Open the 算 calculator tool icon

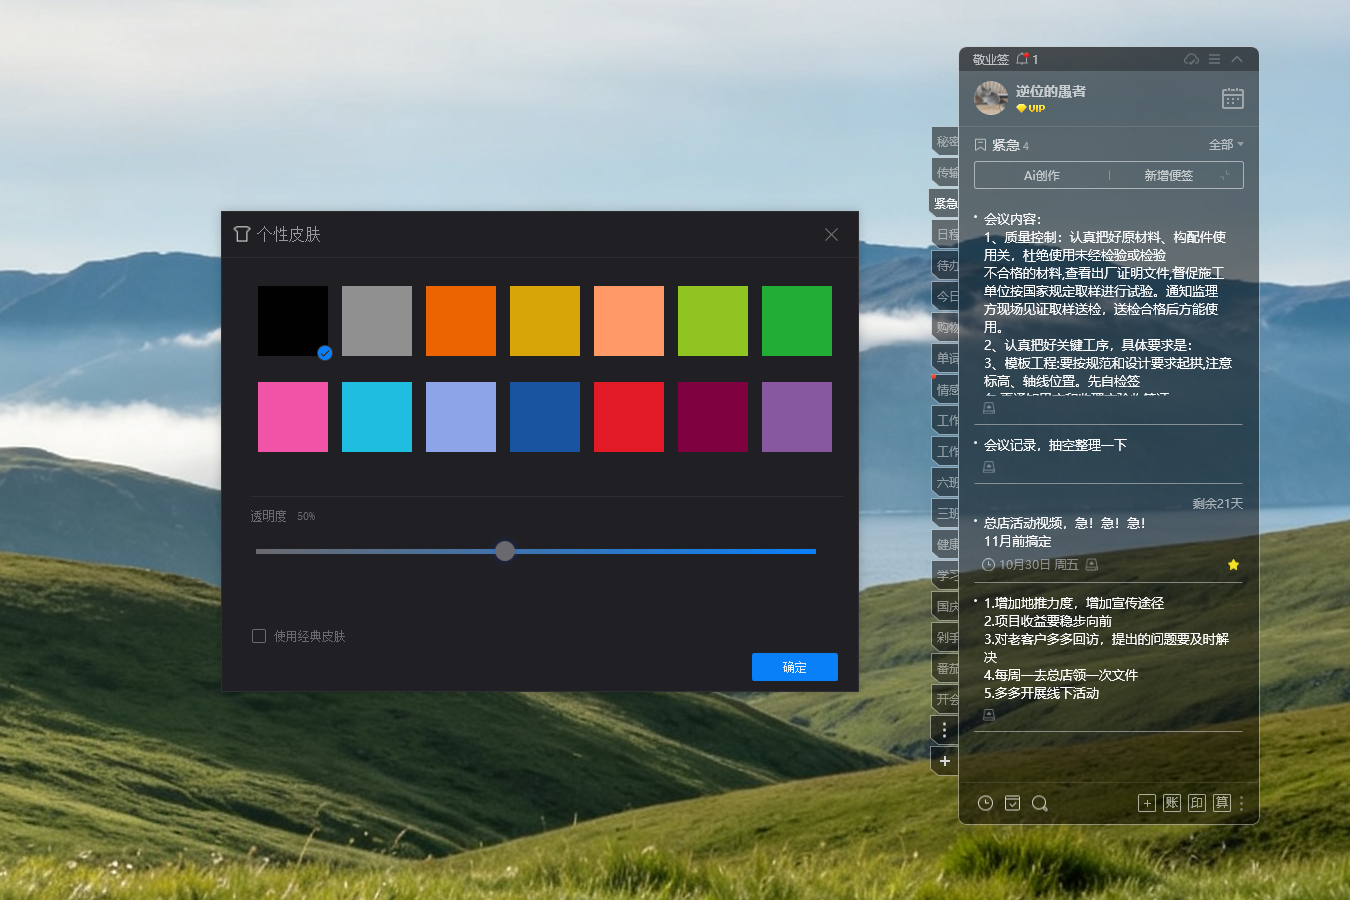(1222, 803)
